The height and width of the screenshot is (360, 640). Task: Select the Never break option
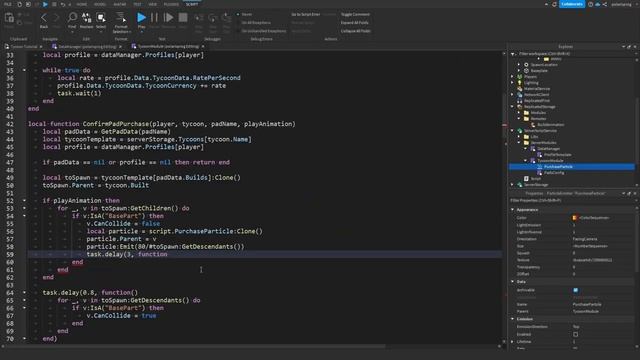(x=244, y=14)
